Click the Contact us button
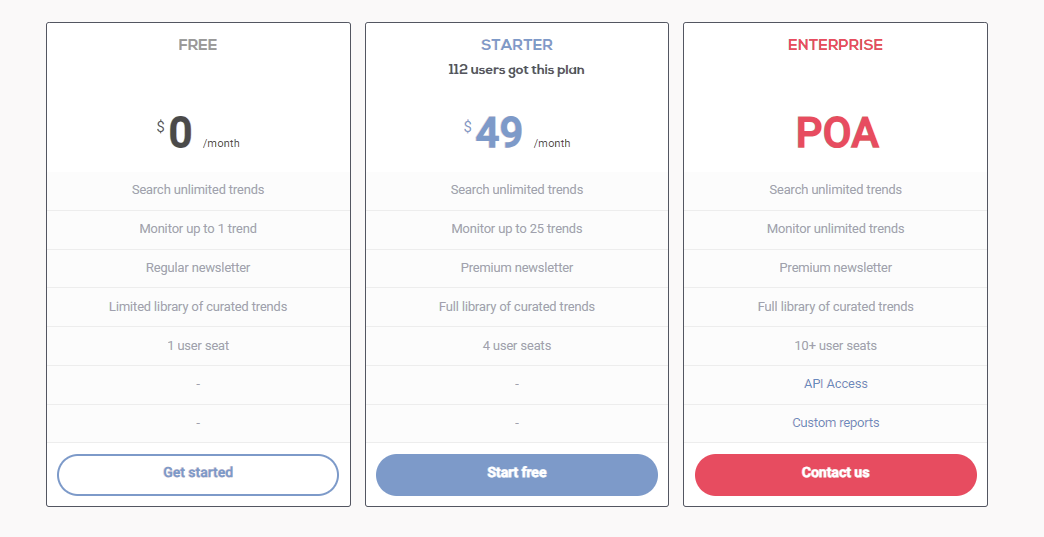The image size is (1044, 537). [836, 474]
